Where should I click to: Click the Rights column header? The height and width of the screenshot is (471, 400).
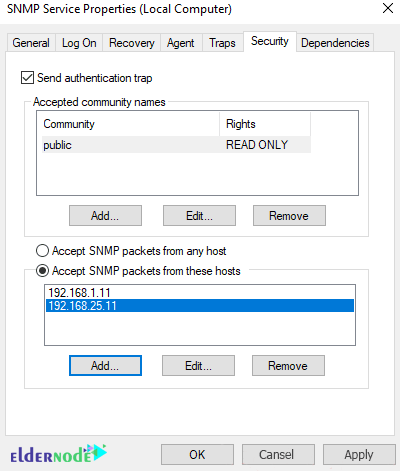265,124
